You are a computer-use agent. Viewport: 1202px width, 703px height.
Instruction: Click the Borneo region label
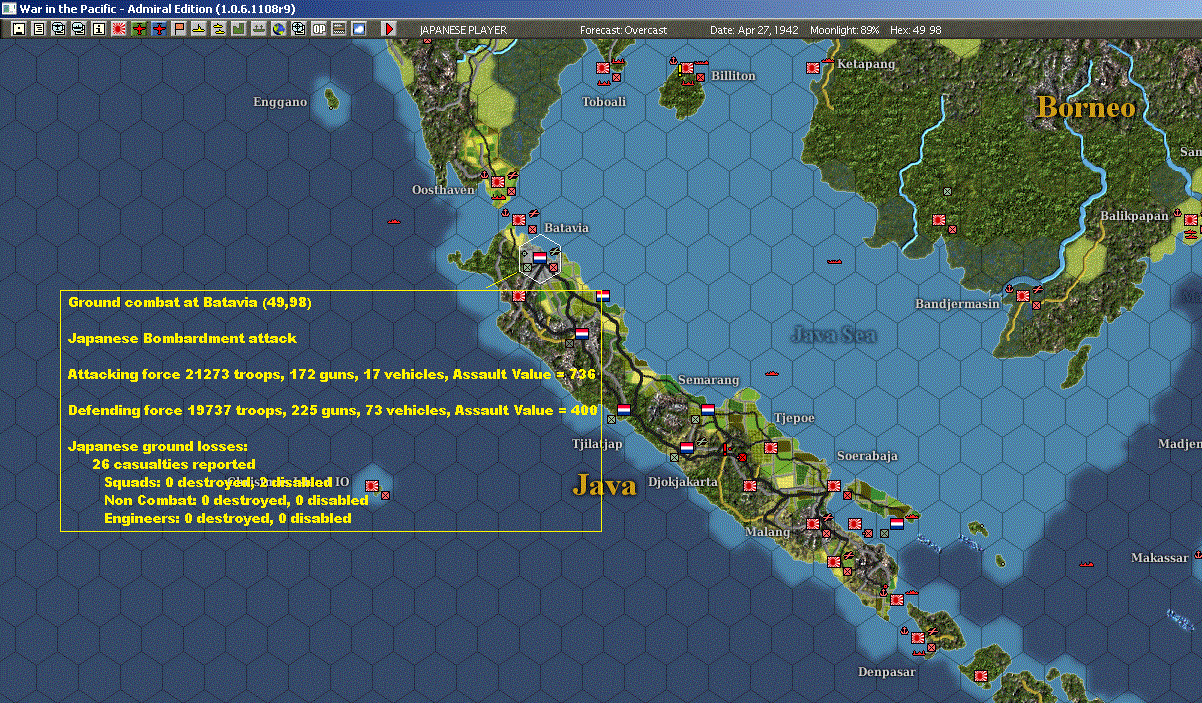pyautogui.click(x=1085, y=107)
